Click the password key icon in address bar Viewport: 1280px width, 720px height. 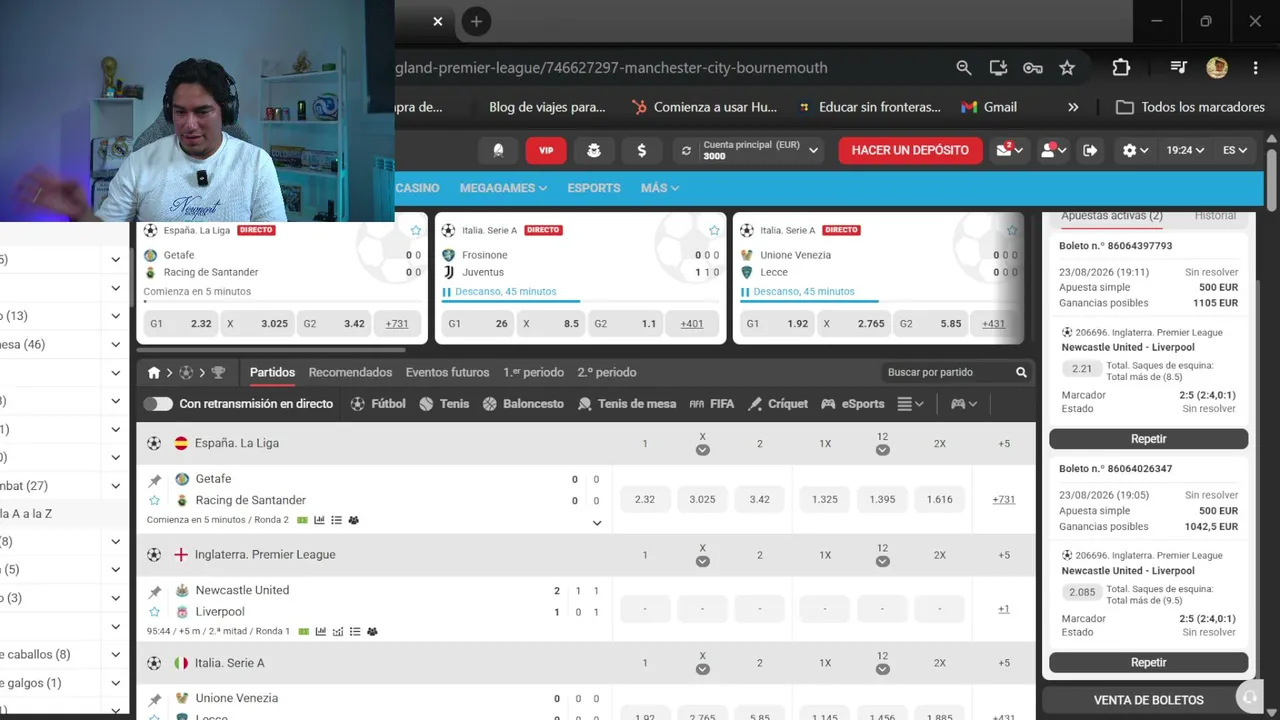[1033, 68]
